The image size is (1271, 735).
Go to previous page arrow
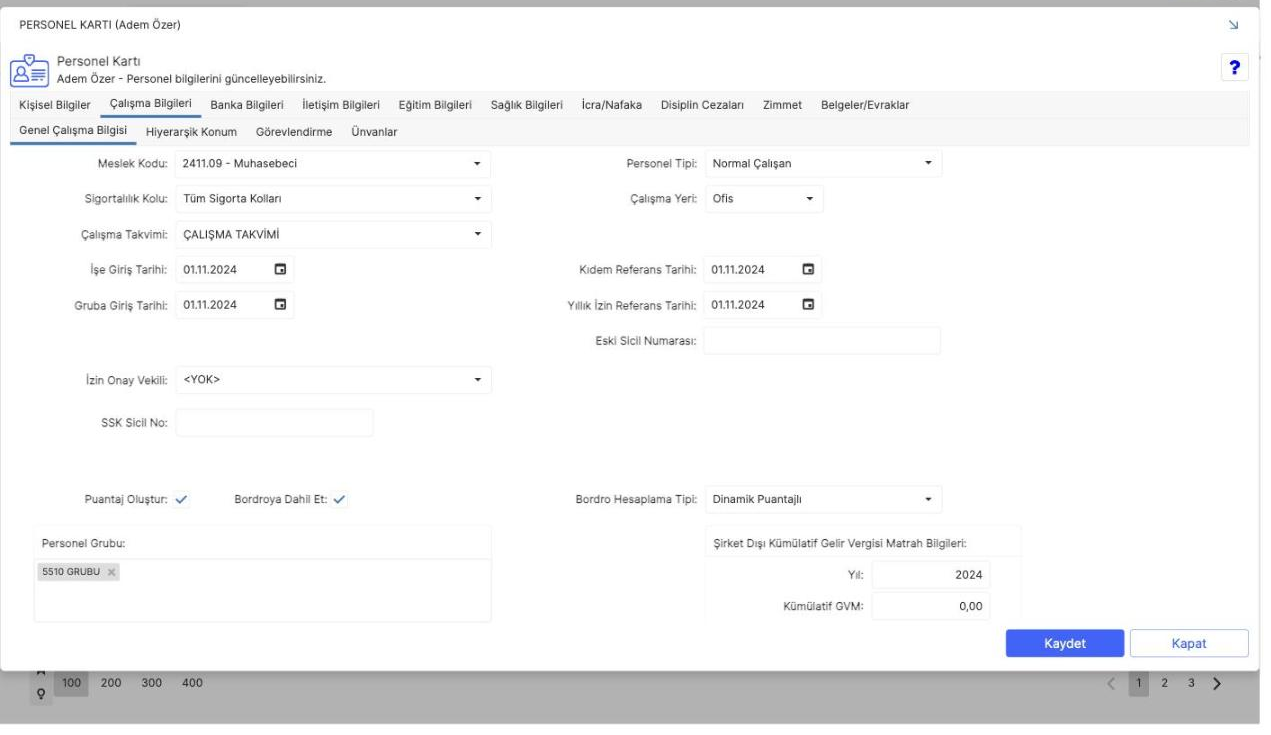pyautogui.click(x=1112, y=683)
